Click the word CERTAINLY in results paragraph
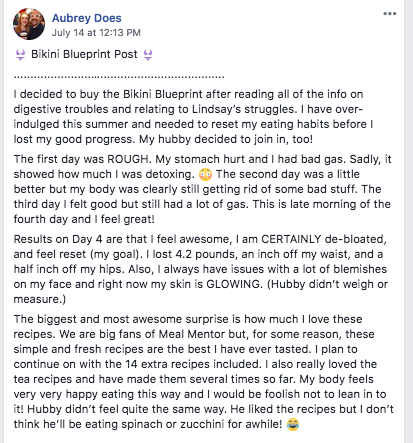Viewport: 413px width, 443px height. (291, 239)
